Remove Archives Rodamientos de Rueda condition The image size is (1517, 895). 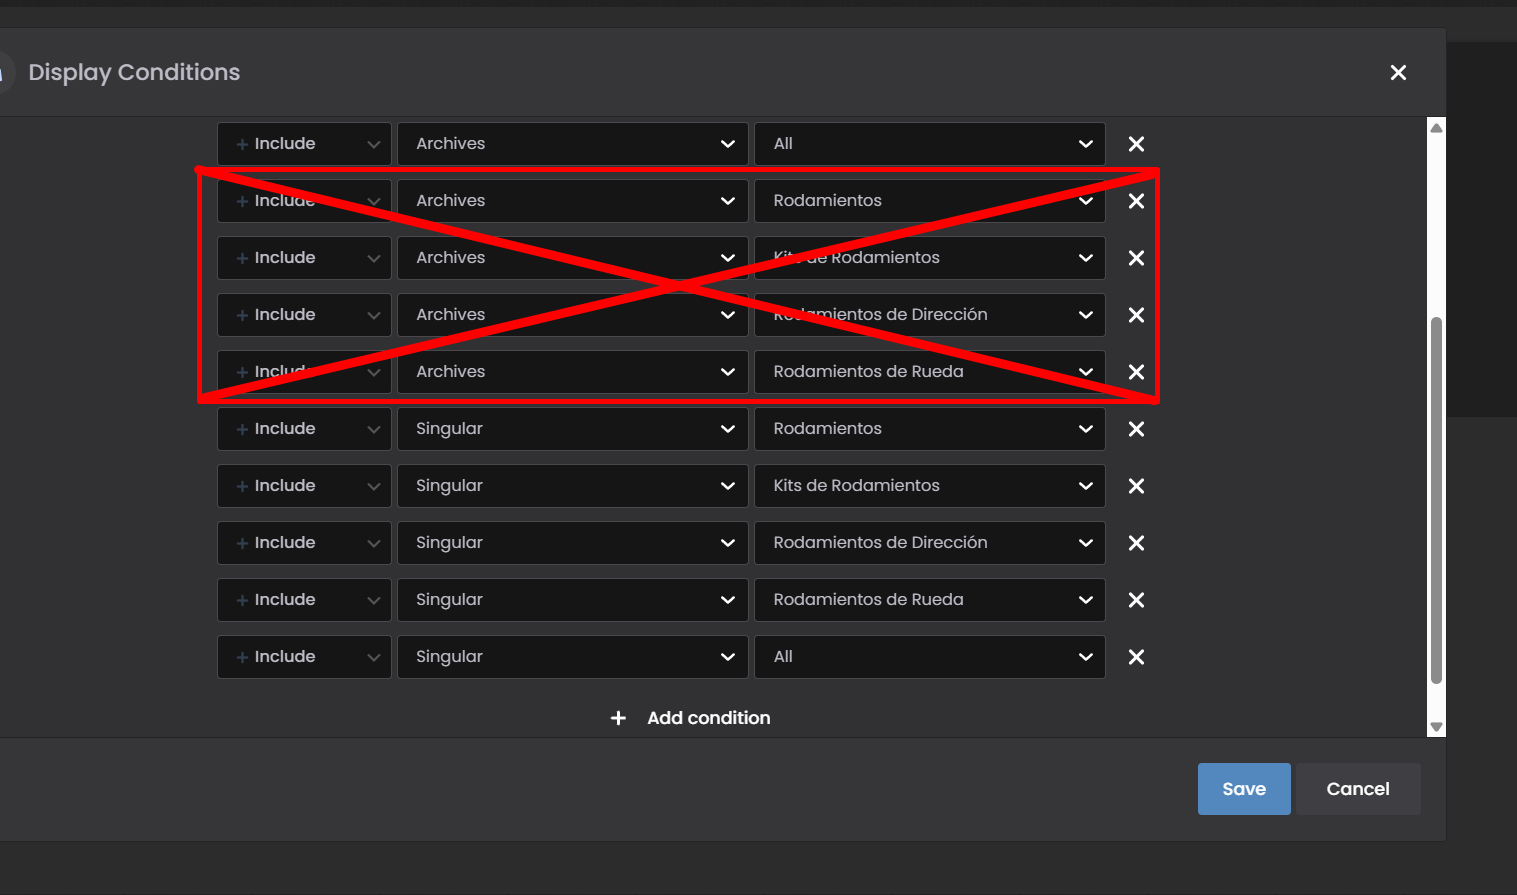1136,372
